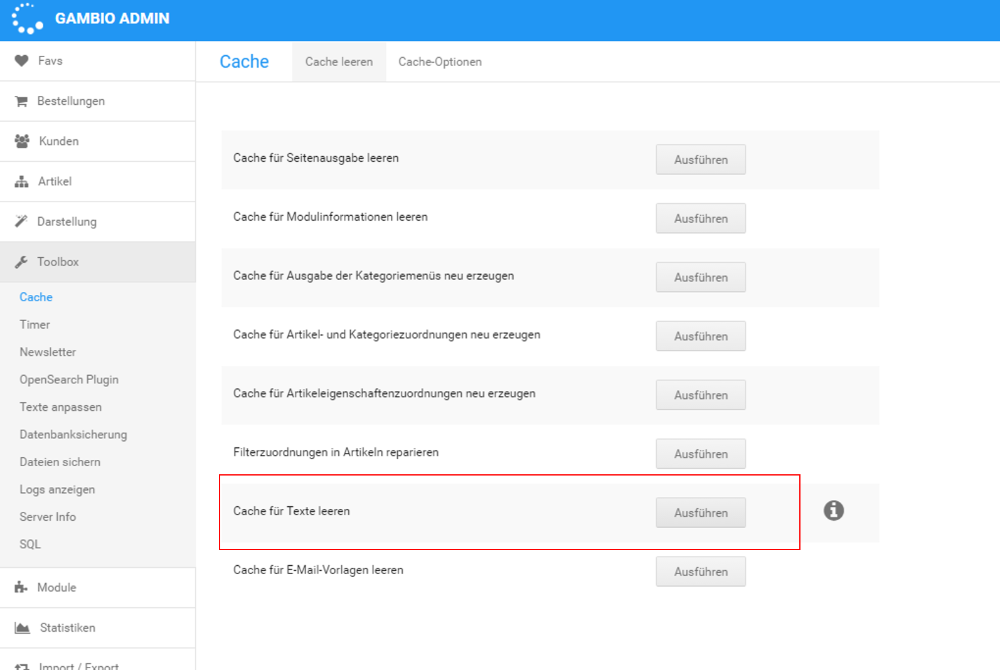The image size is (1000, 670).
Task: Click Ausführen for Cache für Seitenausgabe leeren
Action: (701, 159)
